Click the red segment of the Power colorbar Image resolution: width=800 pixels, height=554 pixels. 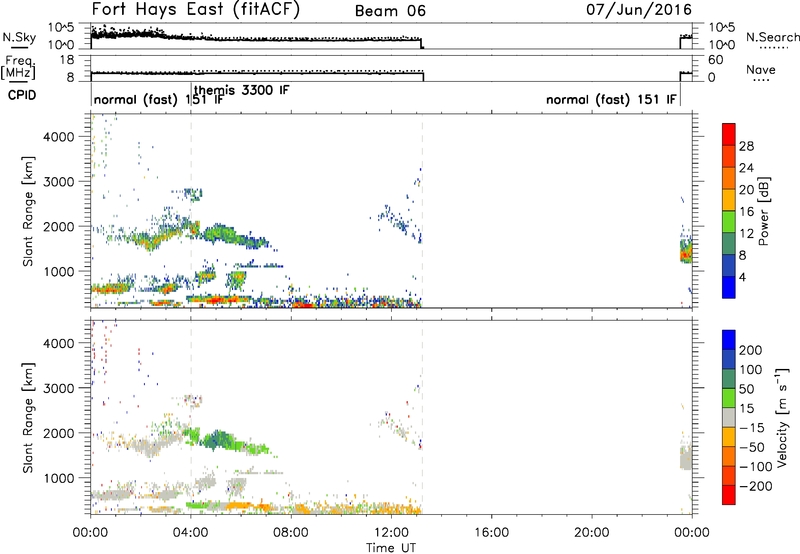729,134
